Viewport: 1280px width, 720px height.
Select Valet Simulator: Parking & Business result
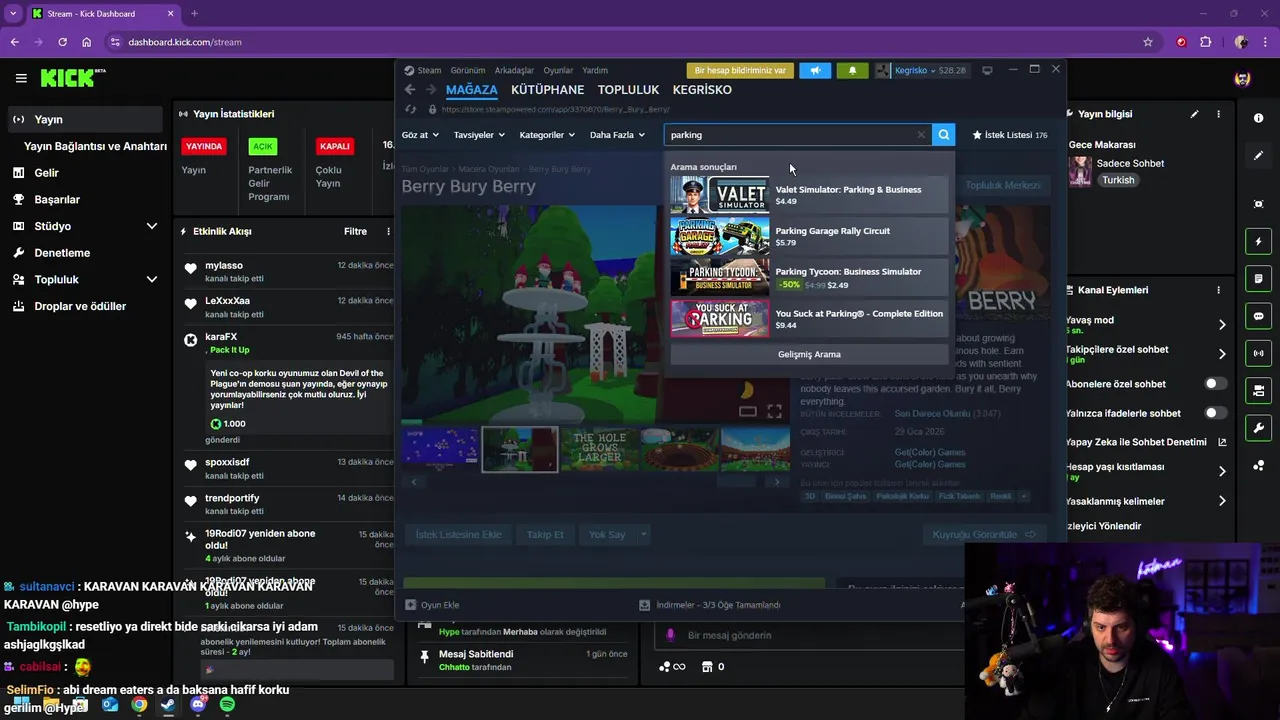pos(809,195)
